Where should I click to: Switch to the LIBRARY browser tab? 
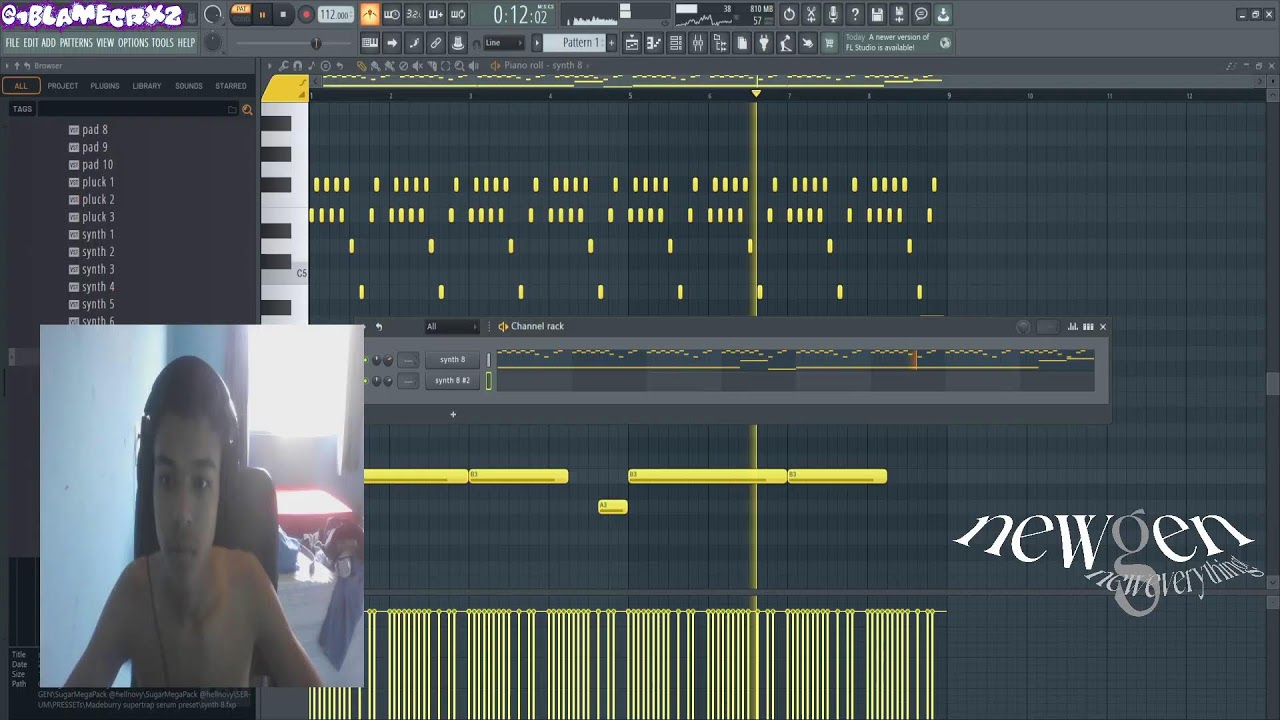[x=147, y=86]
